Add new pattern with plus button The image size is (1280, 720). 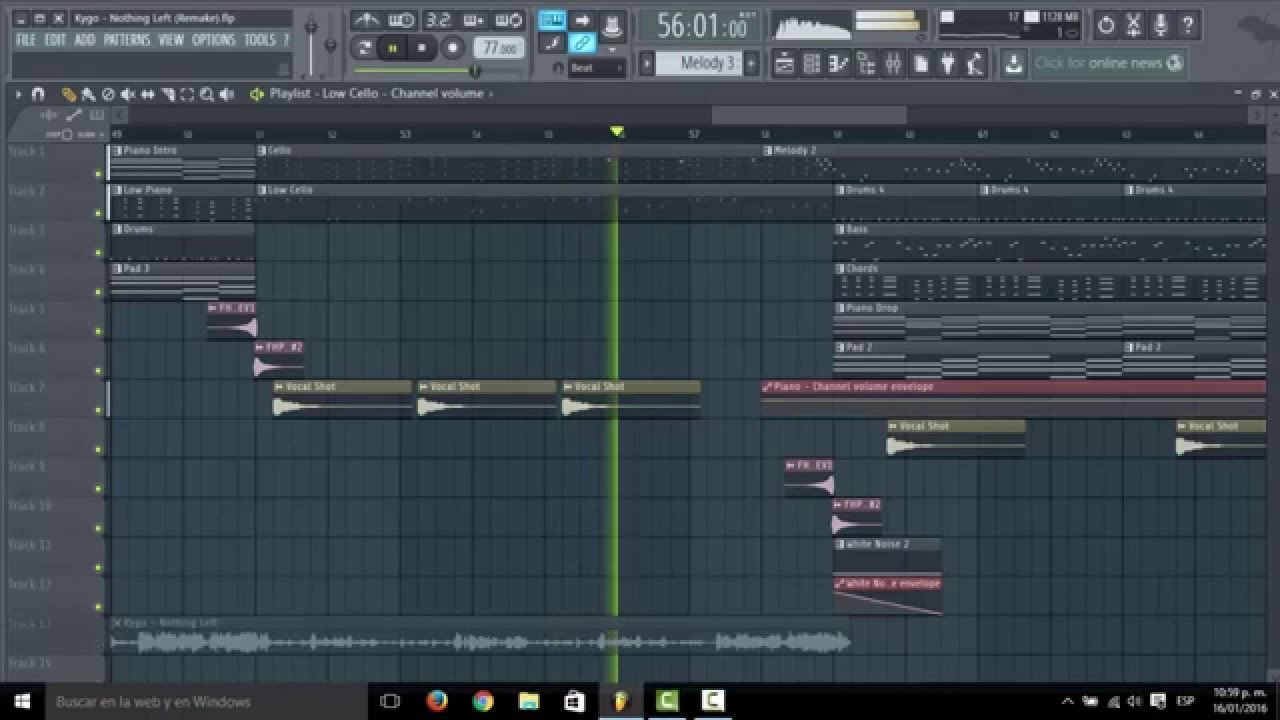click(751, 63)
